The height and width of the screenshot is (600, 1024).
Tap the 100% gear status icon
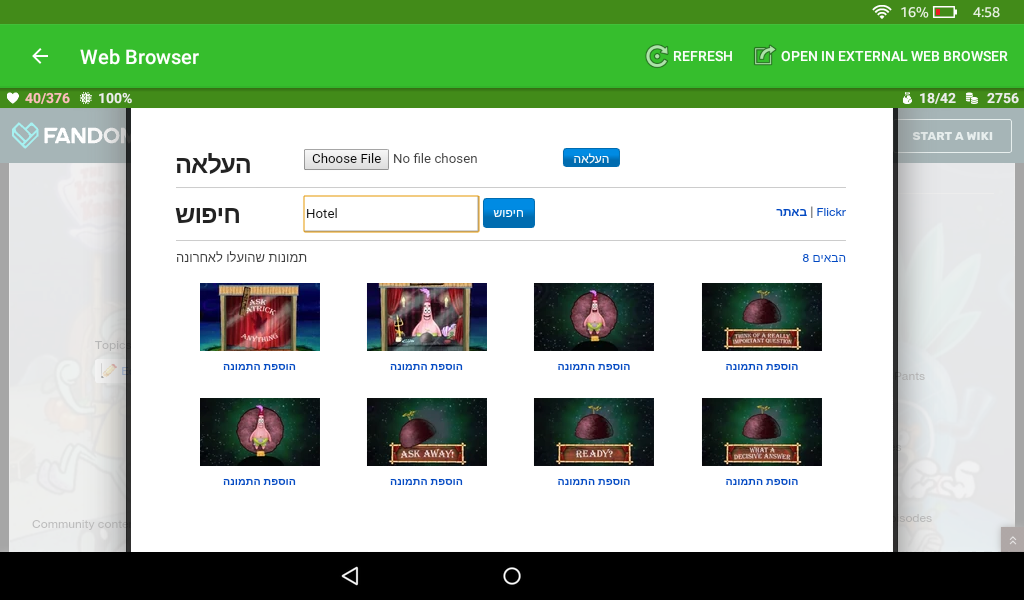pos(86,99)
